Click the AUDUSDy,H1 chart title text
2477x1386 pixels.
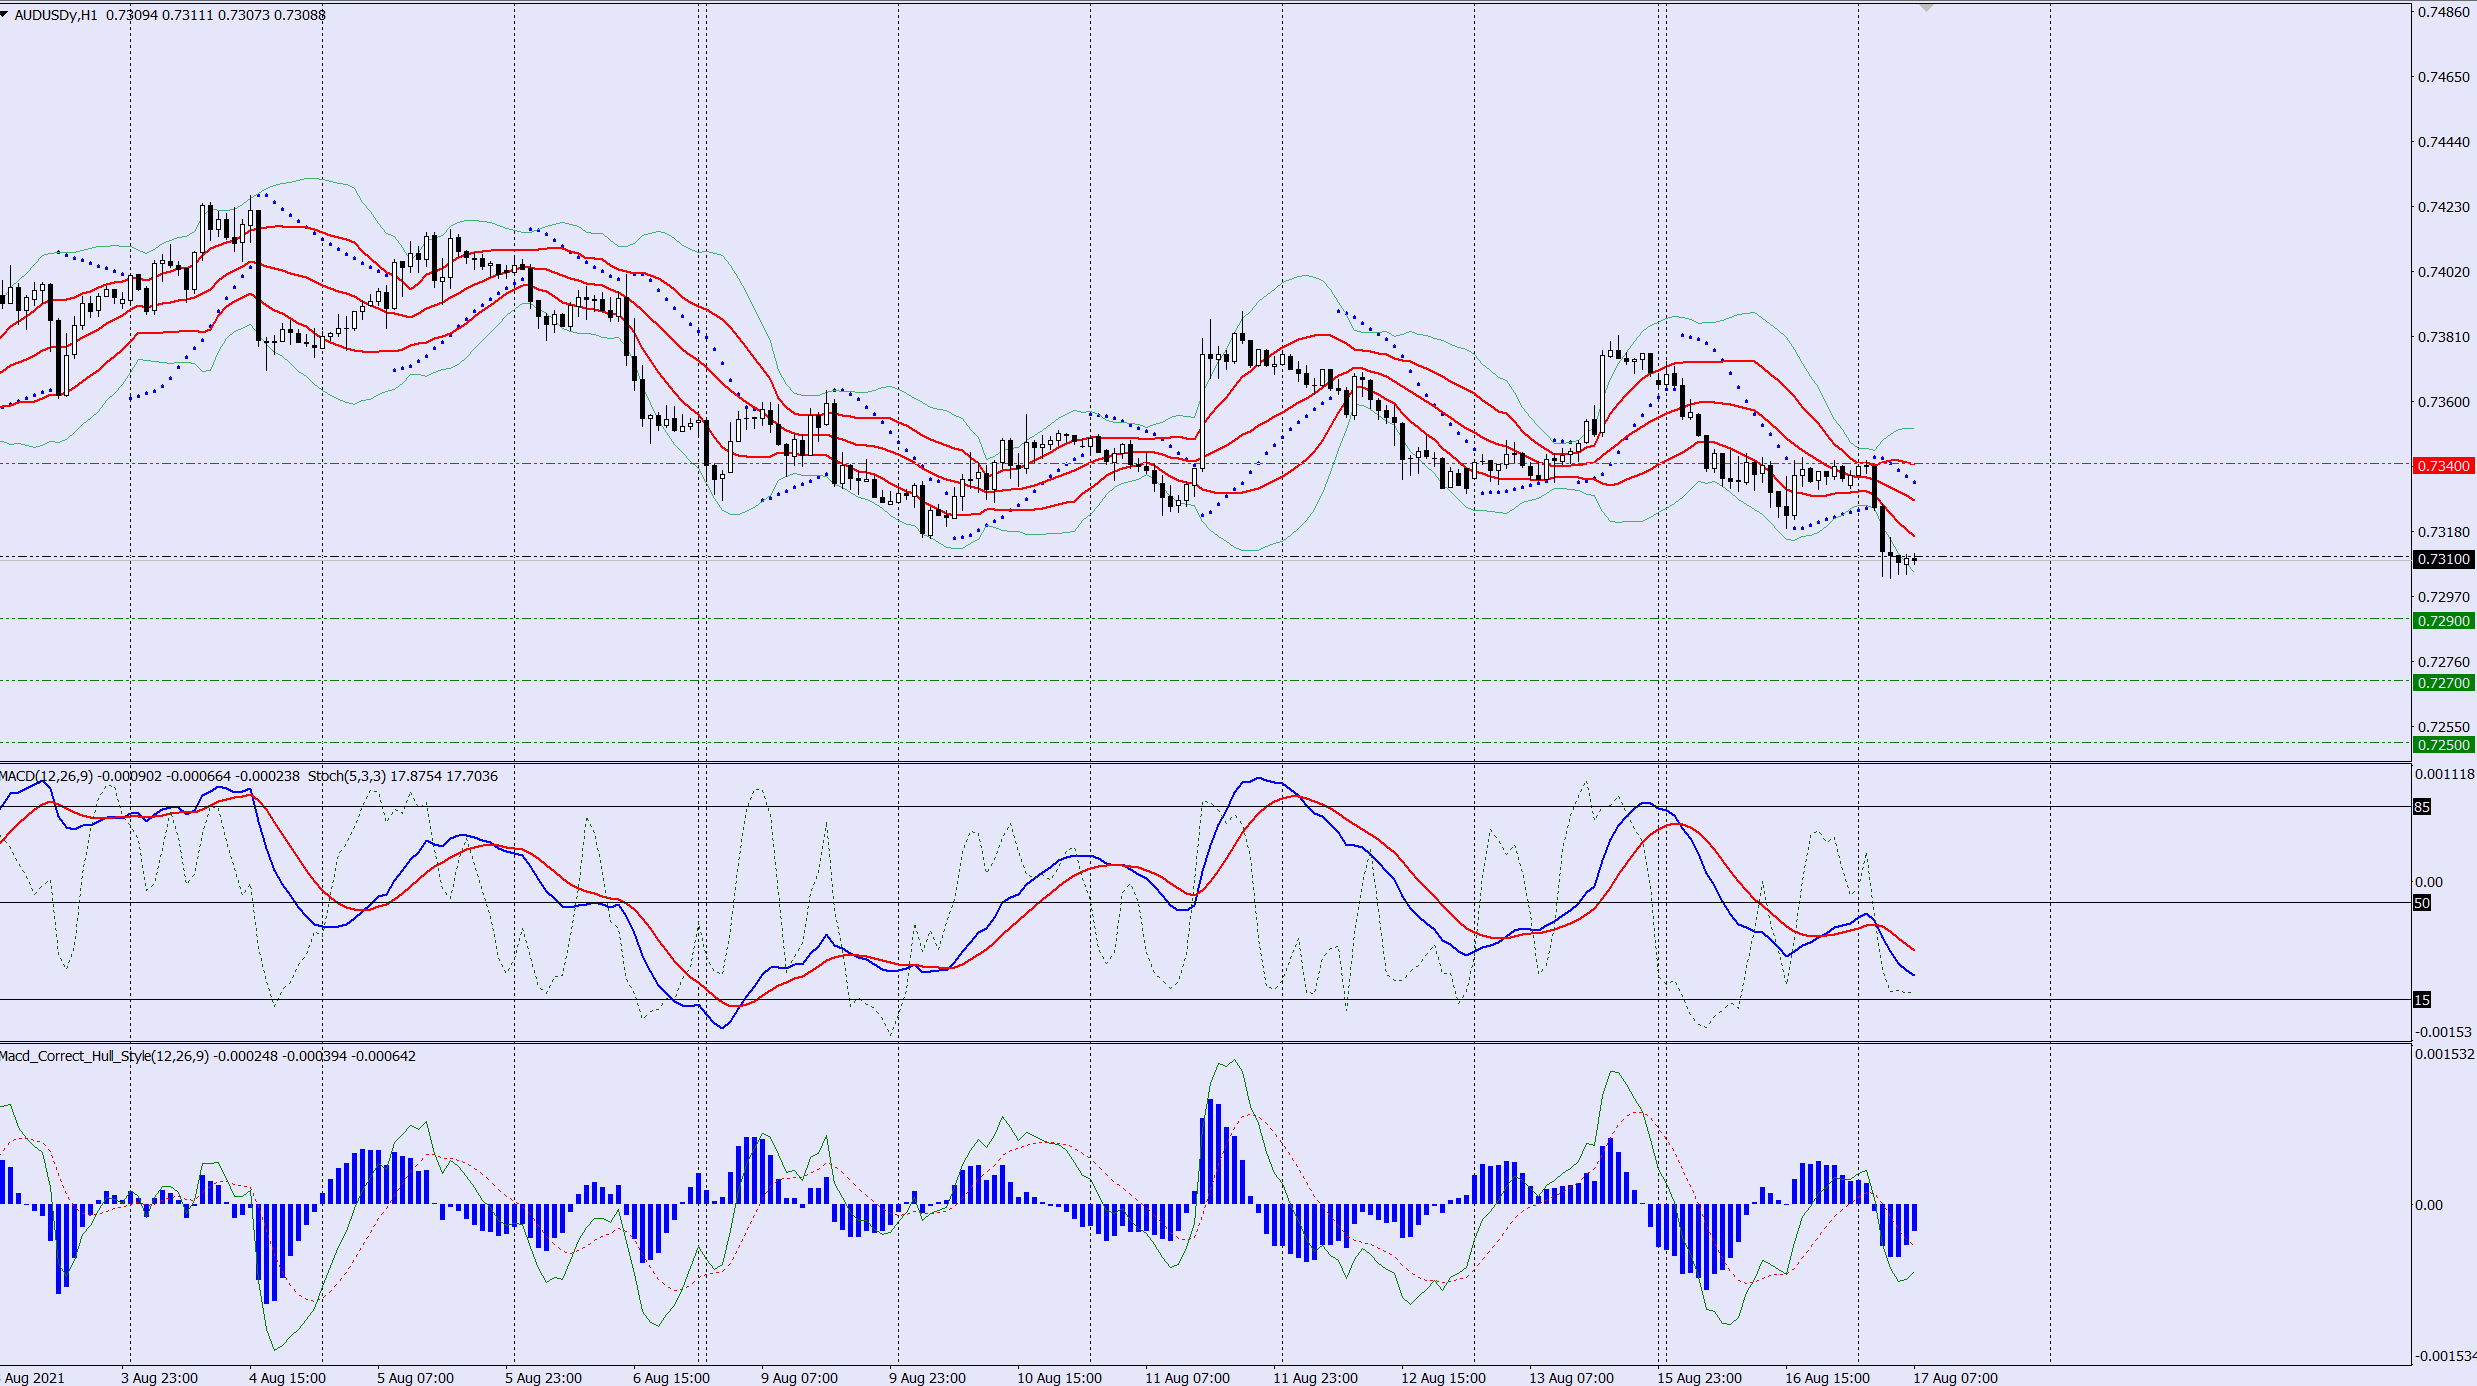pos(56,15)
